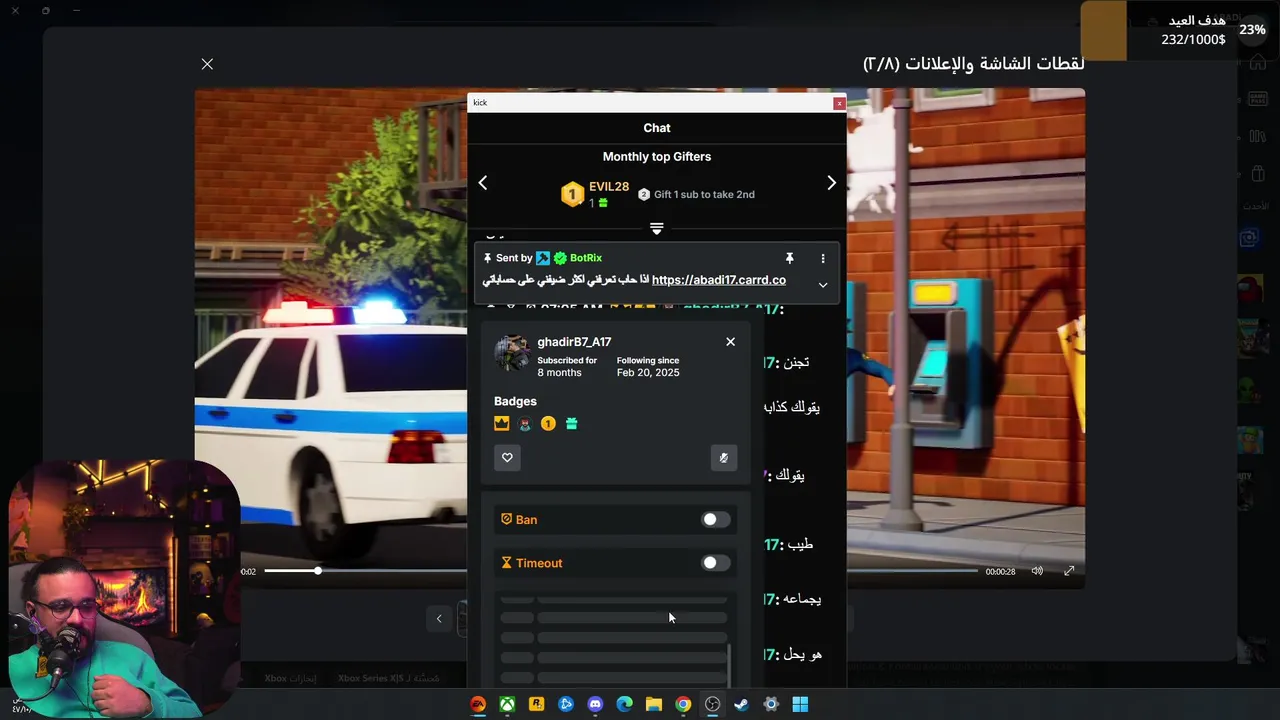Open Discord from taskbar
Viewport: 1280px width, 720px height.
coord(595,704)
